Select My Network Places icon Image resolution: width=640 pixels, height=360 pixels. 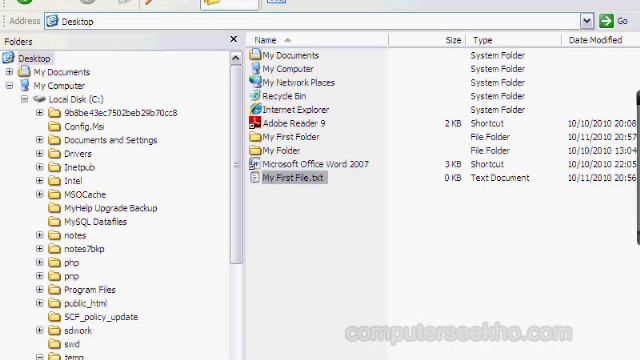click(255, 82)
